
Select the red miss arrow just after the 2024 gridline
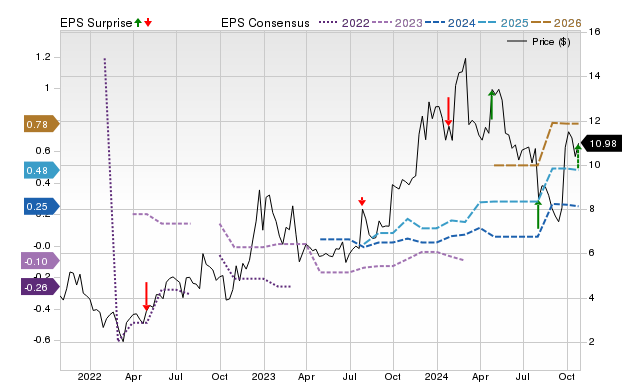(x=448, y=111)
